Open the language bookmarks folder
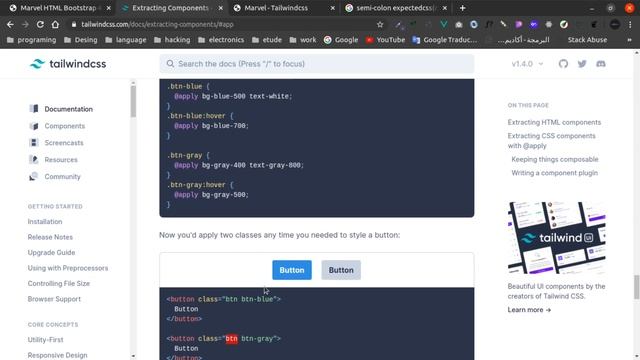Screen dimensions: 640x360 tap(126, 40)
